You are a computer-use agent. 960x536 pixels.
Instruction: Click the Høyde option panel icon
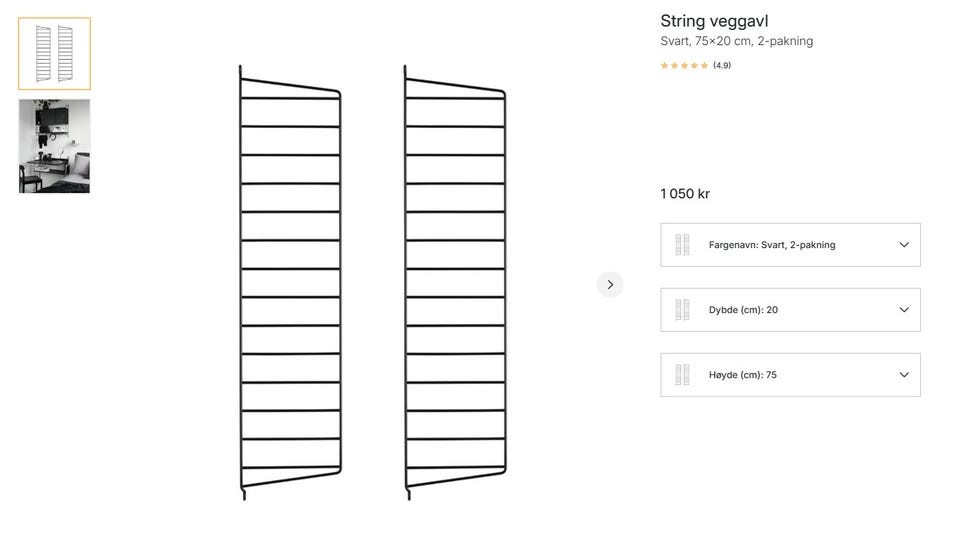pyautogui.click(x=682, y=375)
